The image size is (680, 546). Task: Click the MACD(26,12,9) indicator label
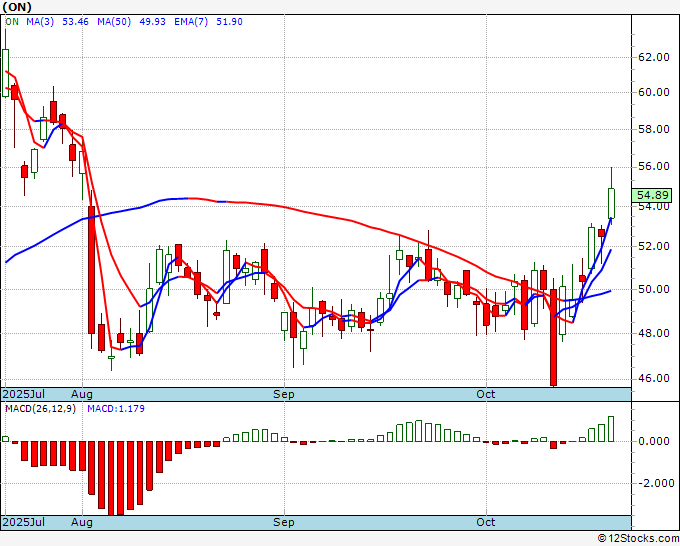40,409
